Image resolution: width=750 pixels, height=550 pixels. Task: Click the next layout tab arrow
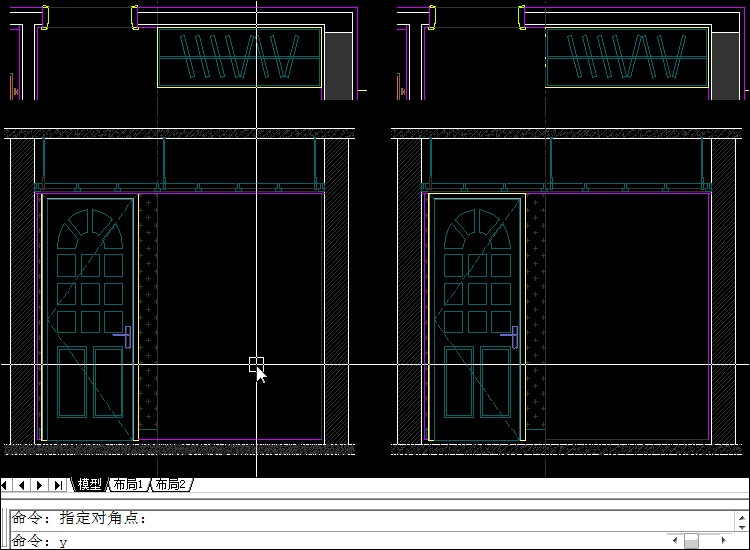pyautogui.click(x=40, y=485)
